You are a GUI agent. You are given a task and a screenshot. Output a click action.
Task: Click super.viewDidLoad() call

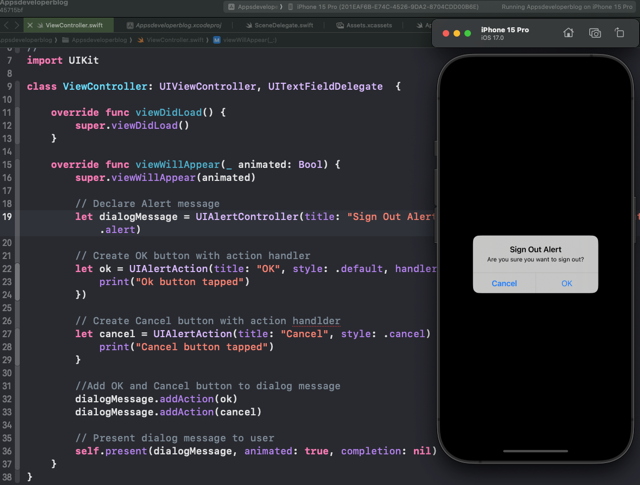click(x=132, y=126)
